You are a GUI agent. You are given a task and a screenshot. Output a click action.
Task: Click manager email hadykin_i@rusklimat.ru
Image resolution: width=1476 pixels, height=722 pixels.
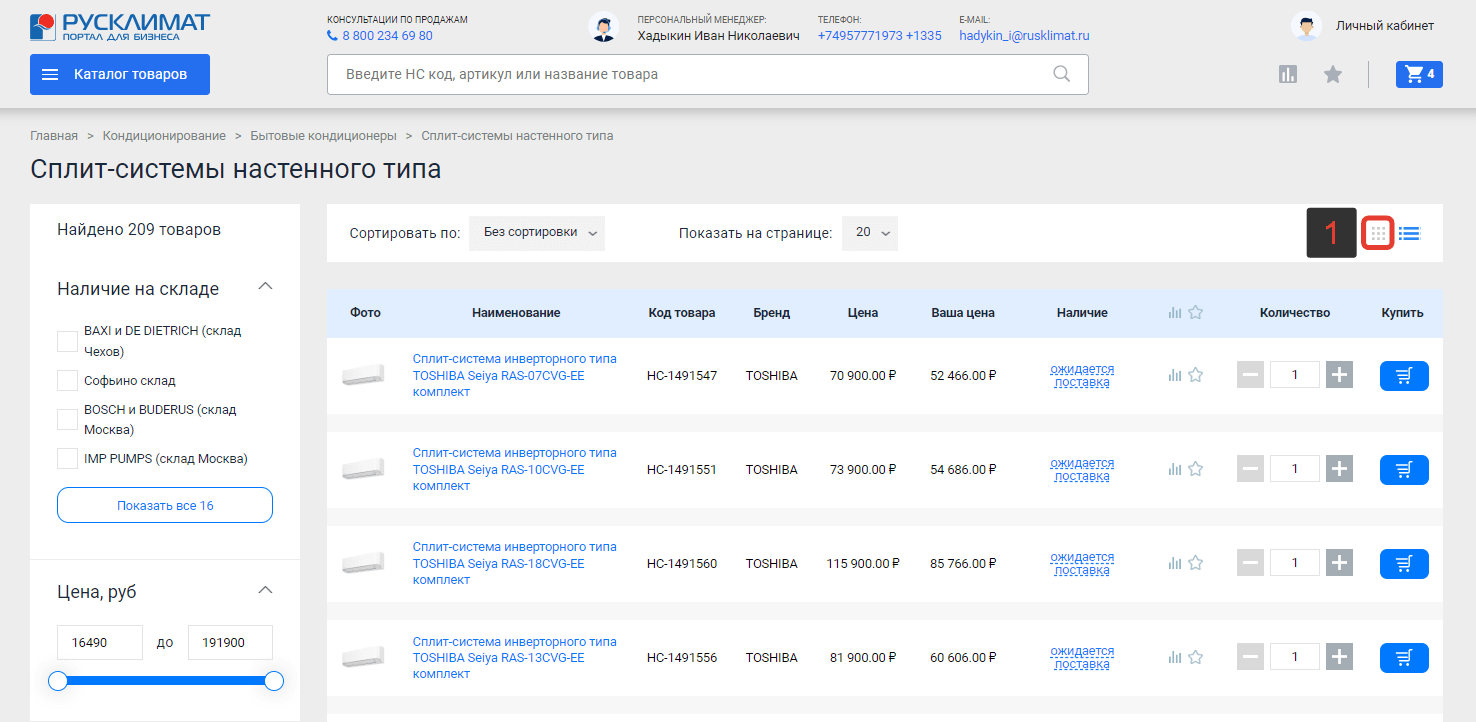1024,36
